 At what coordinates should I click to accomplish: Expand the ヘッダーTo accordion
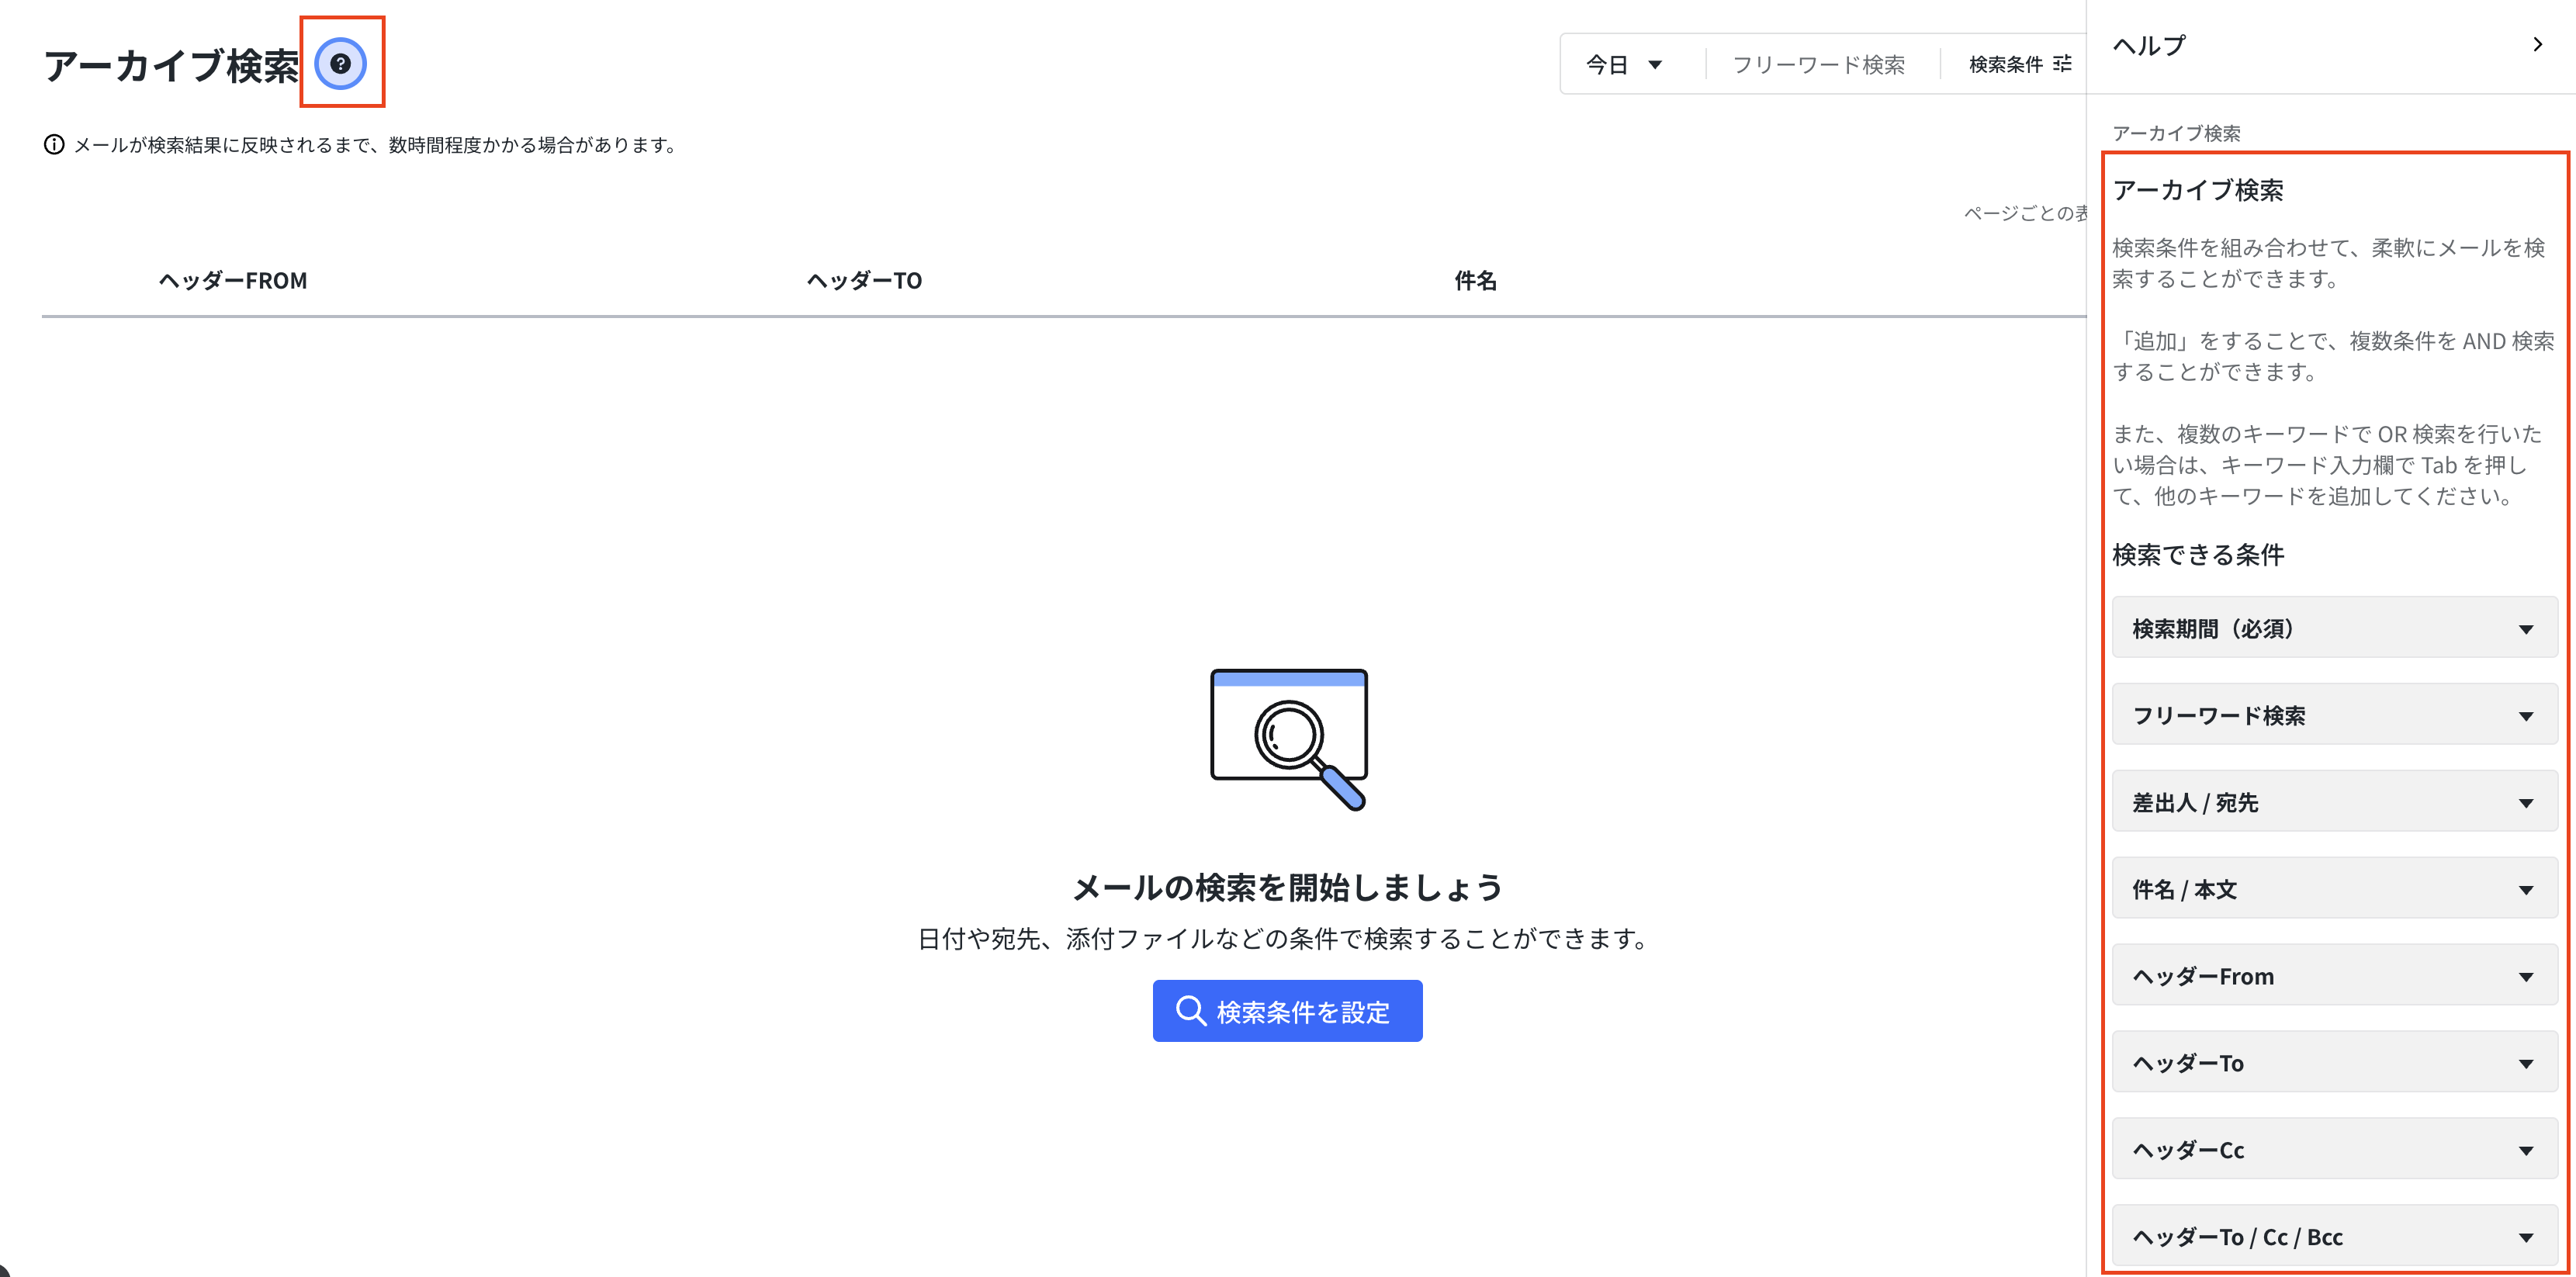(x=2334, y=1063)
